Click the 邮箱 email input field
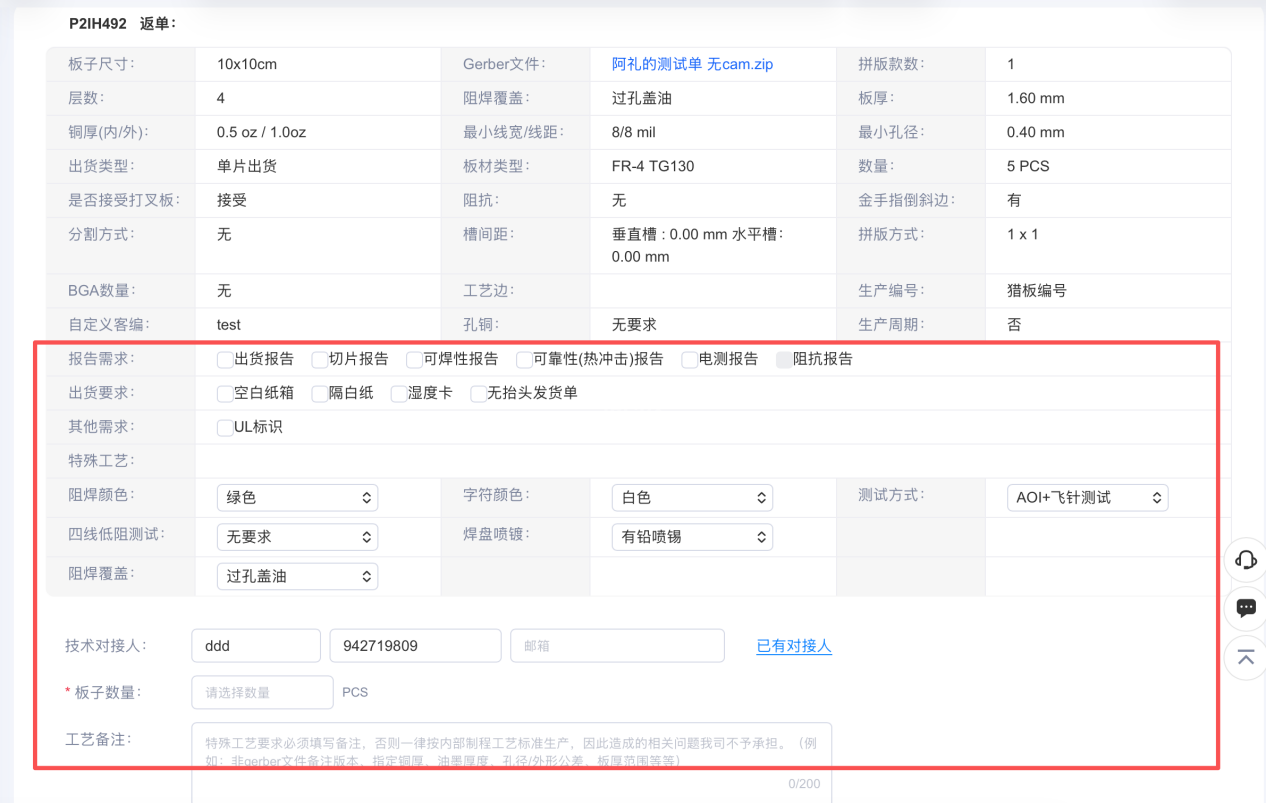The width and height of the screenshot is (1266, 803). [617, 645]
